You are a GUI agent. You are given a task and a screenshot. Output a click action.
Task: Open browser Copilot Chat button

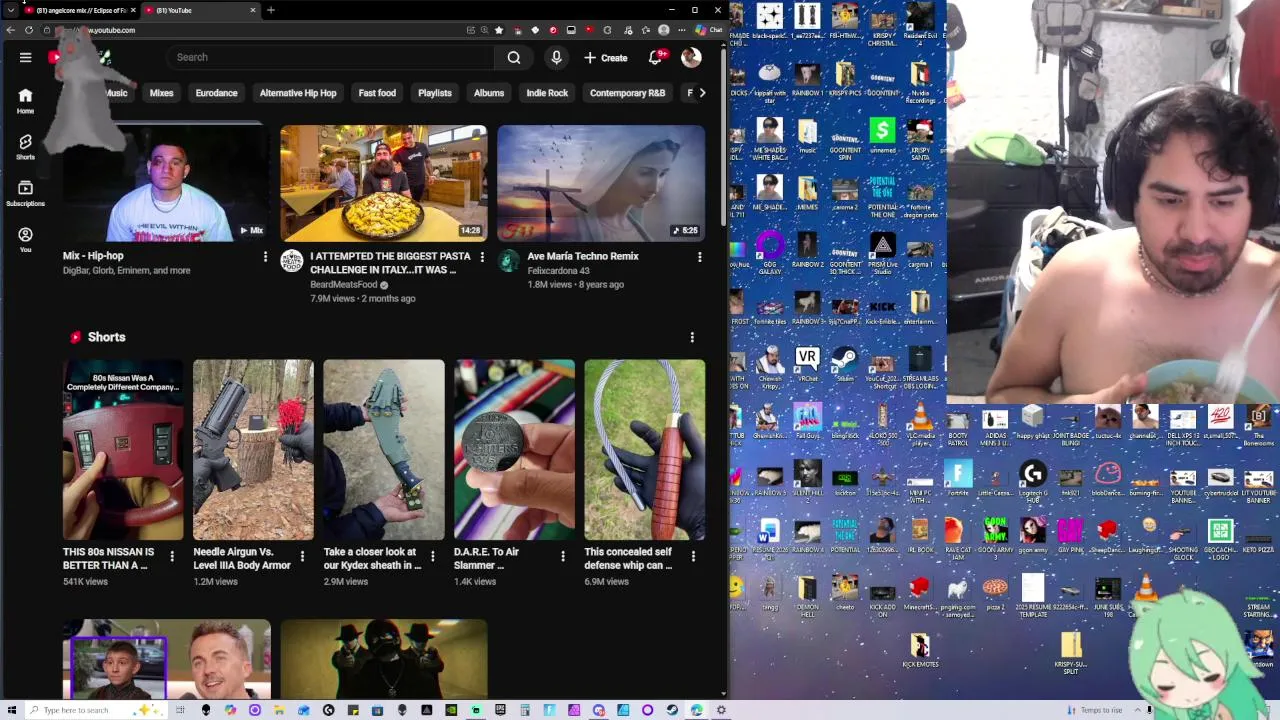point(710,30)
